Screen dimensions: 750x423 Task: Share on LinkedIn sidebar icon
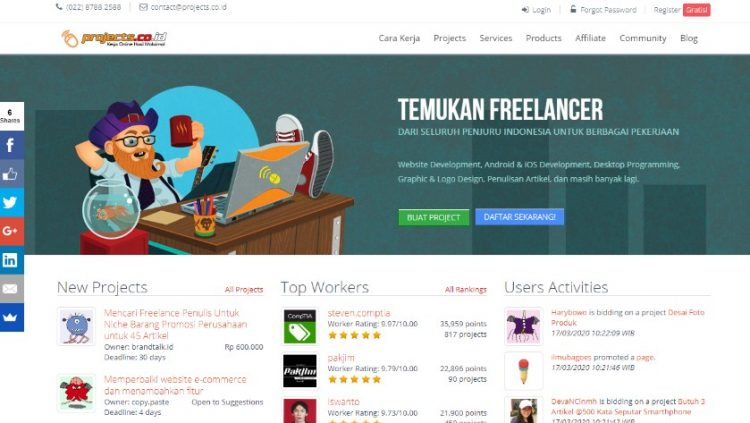pyautogui.click(x=11, y=260)
